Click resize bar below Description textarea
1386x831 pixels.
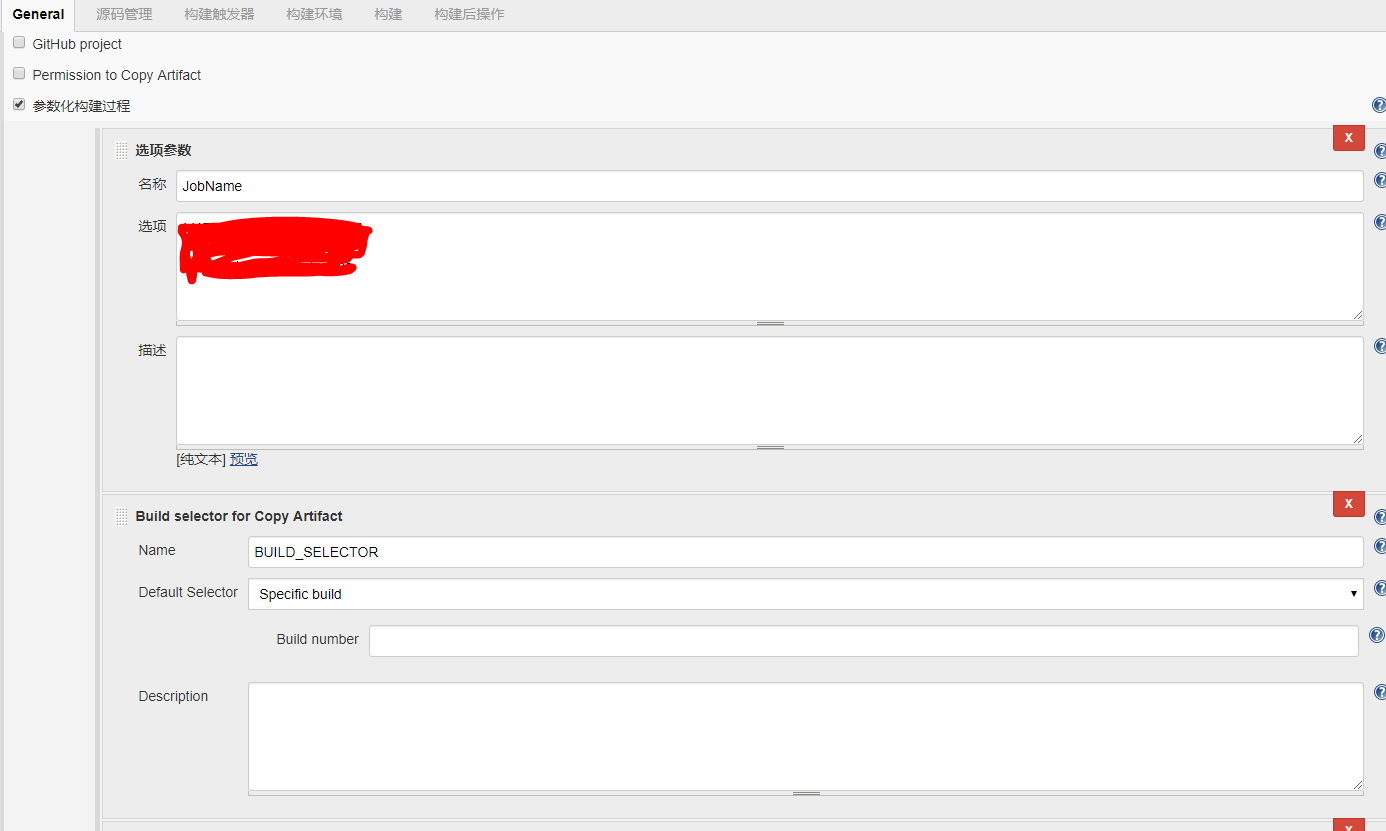(x=805, y=793)
